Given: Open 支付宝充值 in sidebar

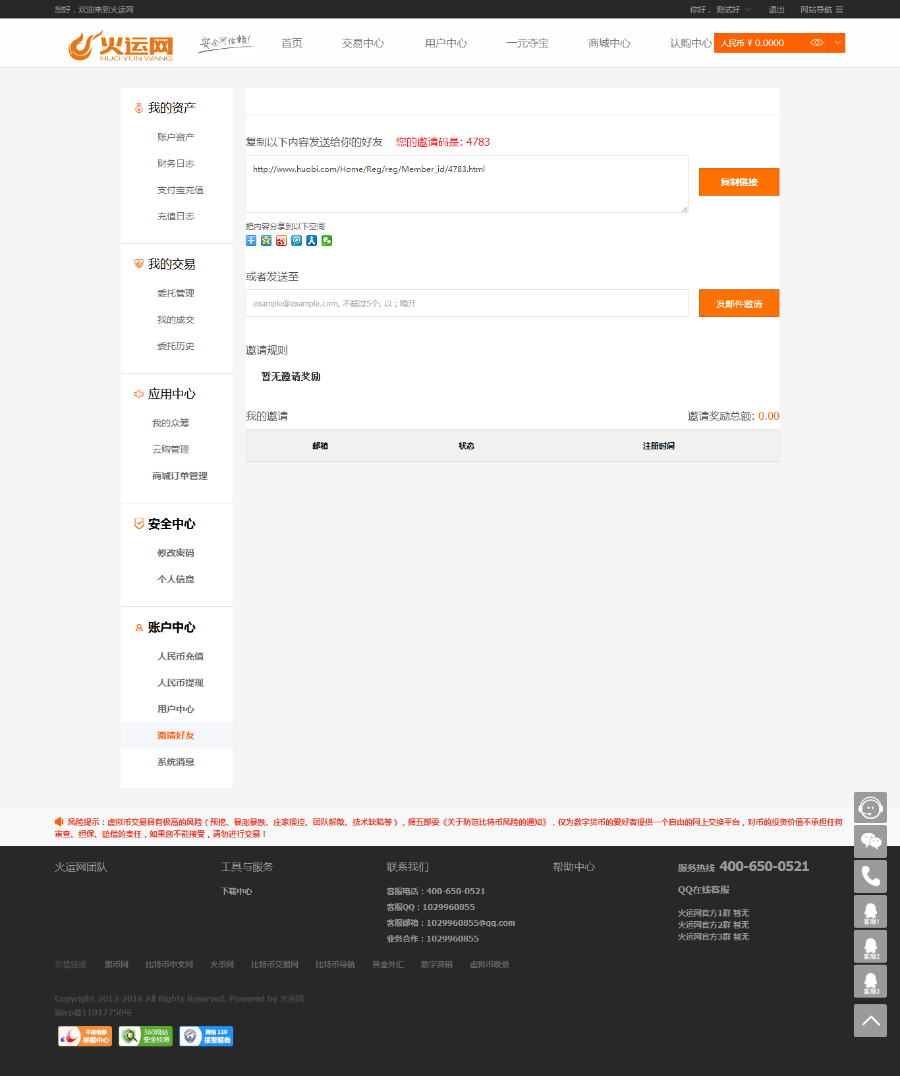Looking at the screenshot, I should [x=180, y=190].
